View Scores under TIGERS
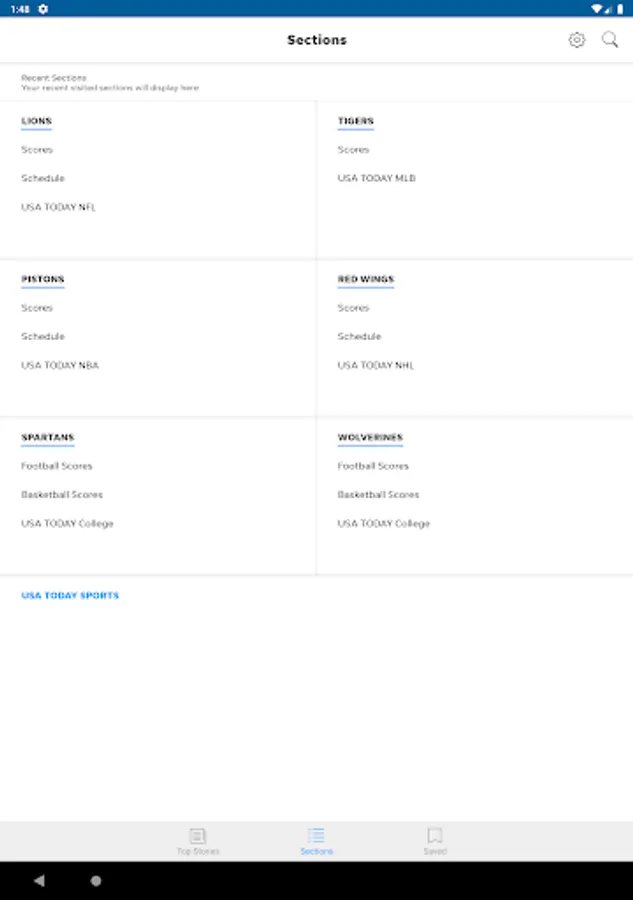The width and height of the screenshot is (633, 900). 354,150
